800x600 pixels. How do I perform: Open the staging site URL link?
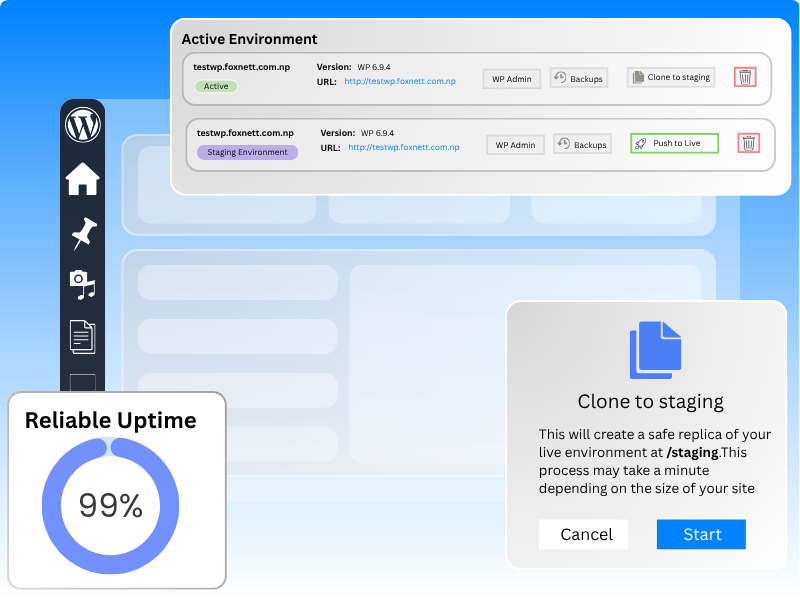coord(403,146)
